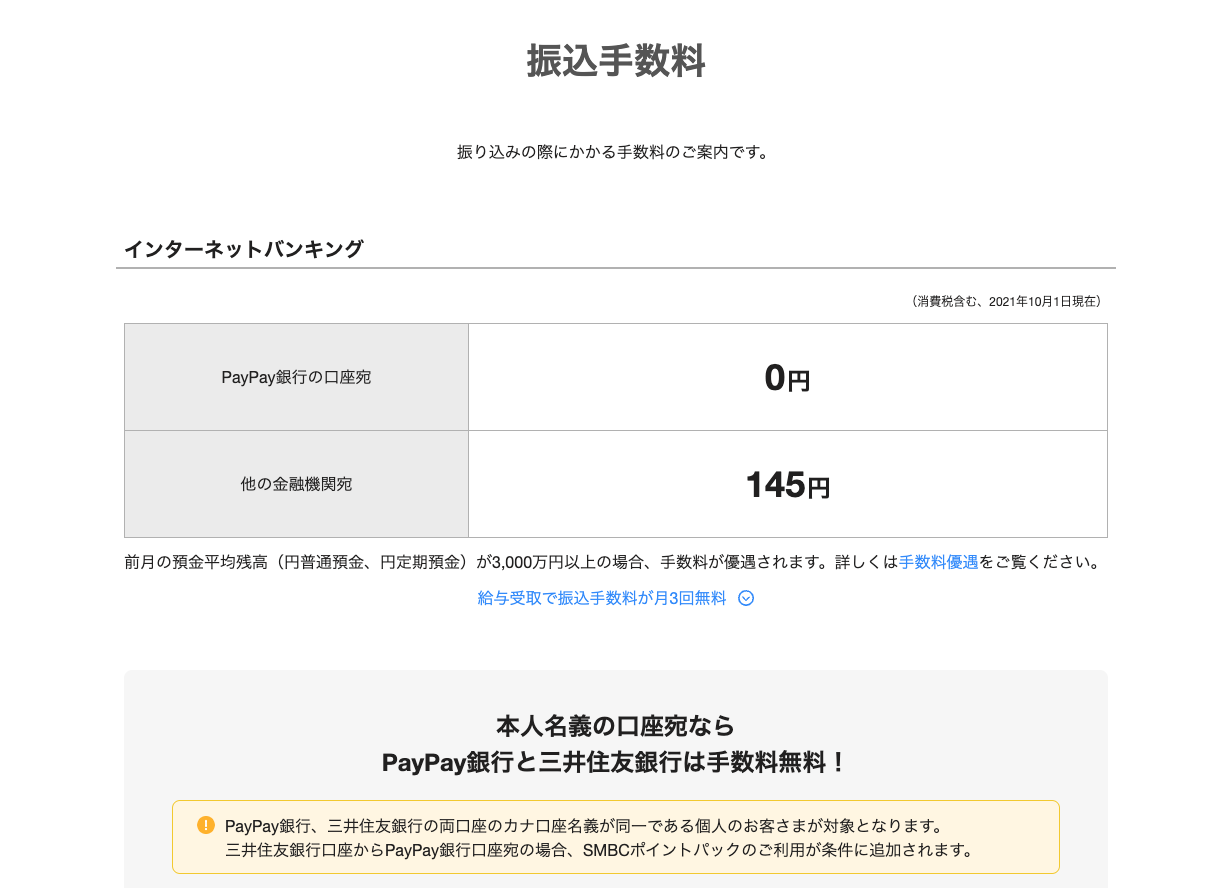Click the horizontal divider under インターネットバンキング
This screenshot has height=888, width=1205.
[x=615, y=267]
